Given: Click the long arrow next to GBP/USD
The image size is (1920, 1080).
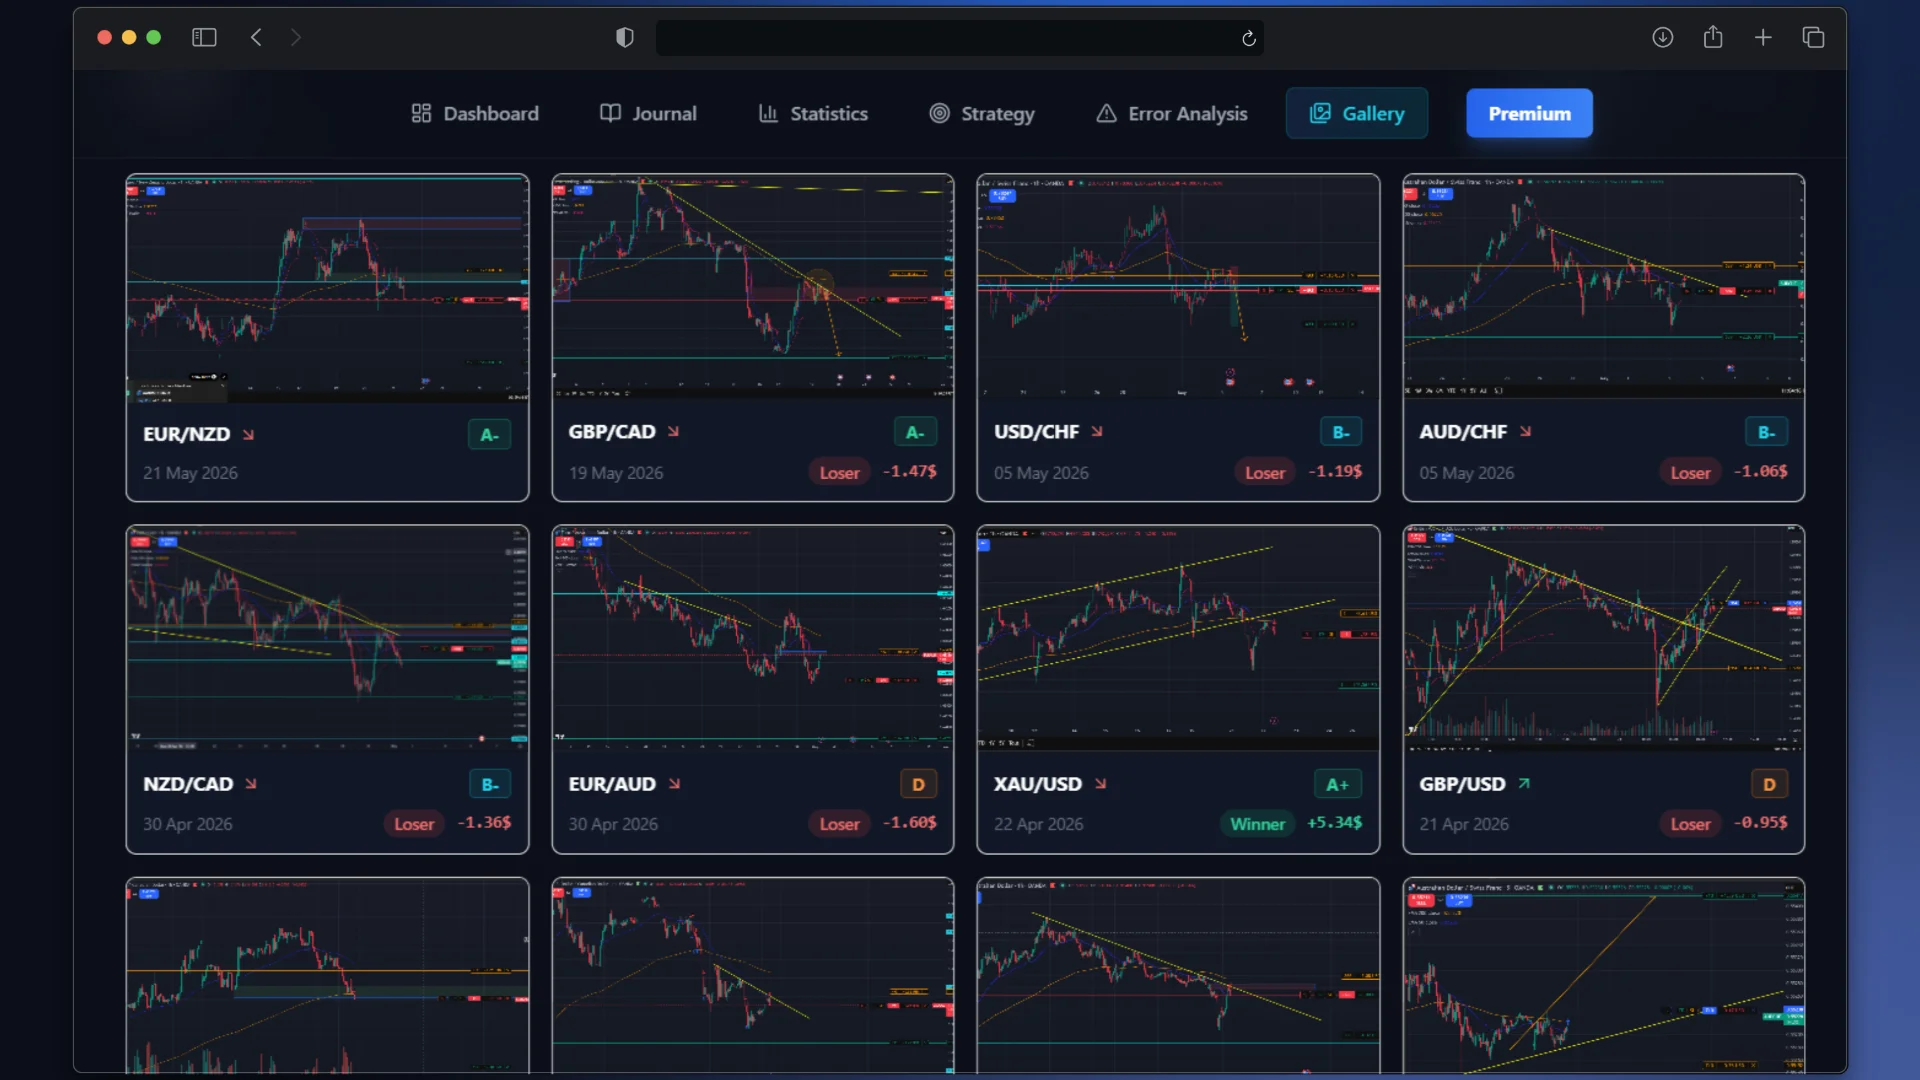Looking at the screenshot, I should (1523, 783).
